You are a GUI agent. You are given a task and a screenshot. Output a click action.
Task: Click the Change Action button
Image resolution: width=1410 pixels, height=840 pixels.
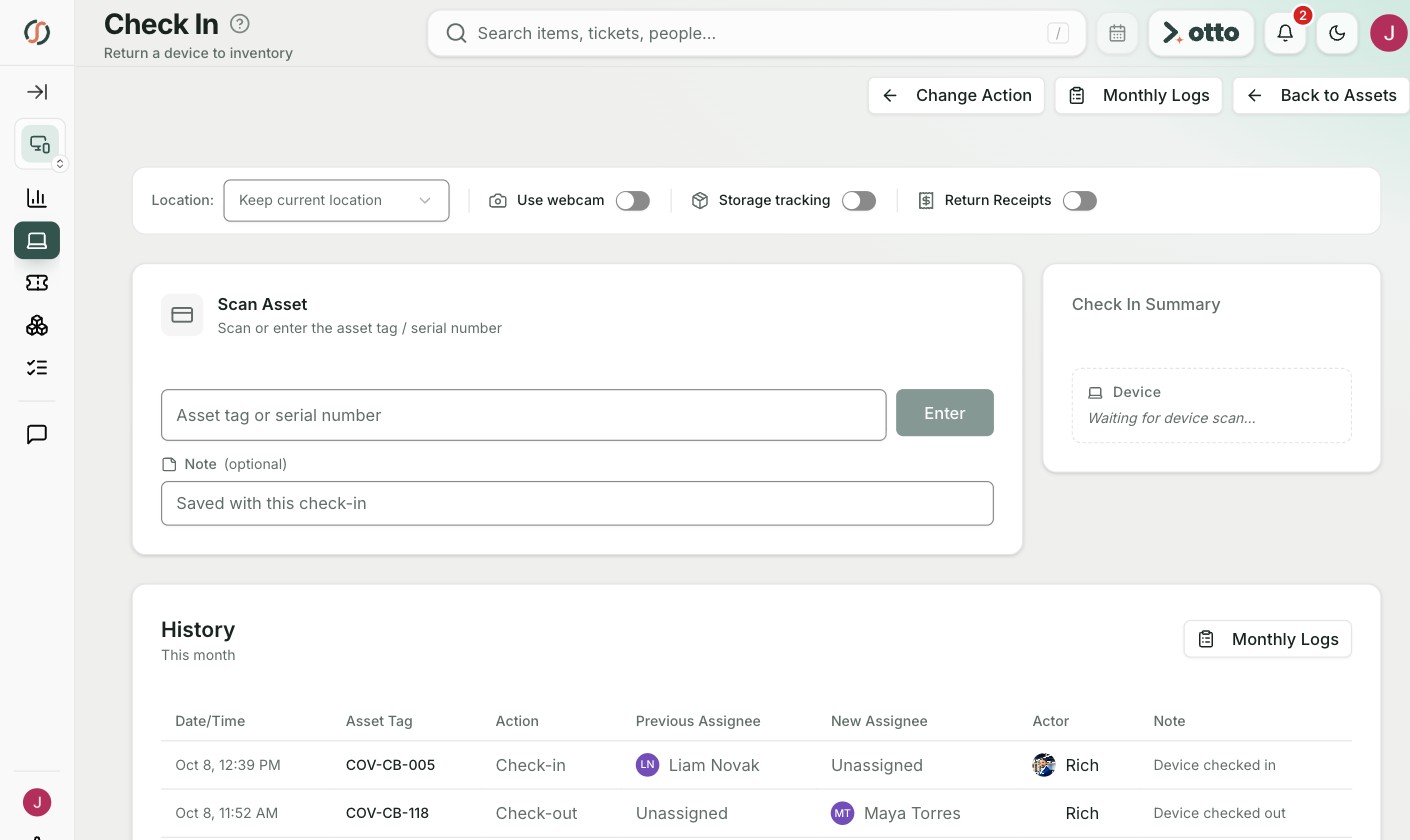tap(956, 96)
